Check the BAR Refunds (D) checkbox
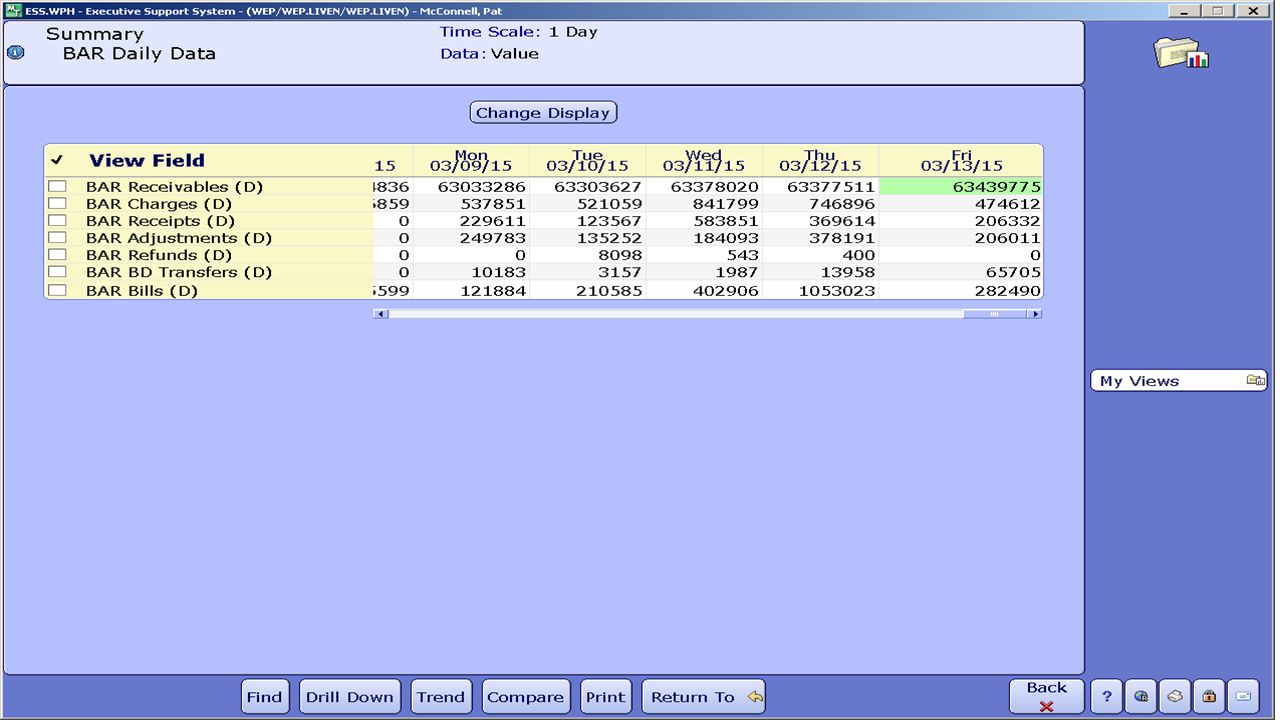The height and width of the screenshot is (720, 1280). click(58, 255)
